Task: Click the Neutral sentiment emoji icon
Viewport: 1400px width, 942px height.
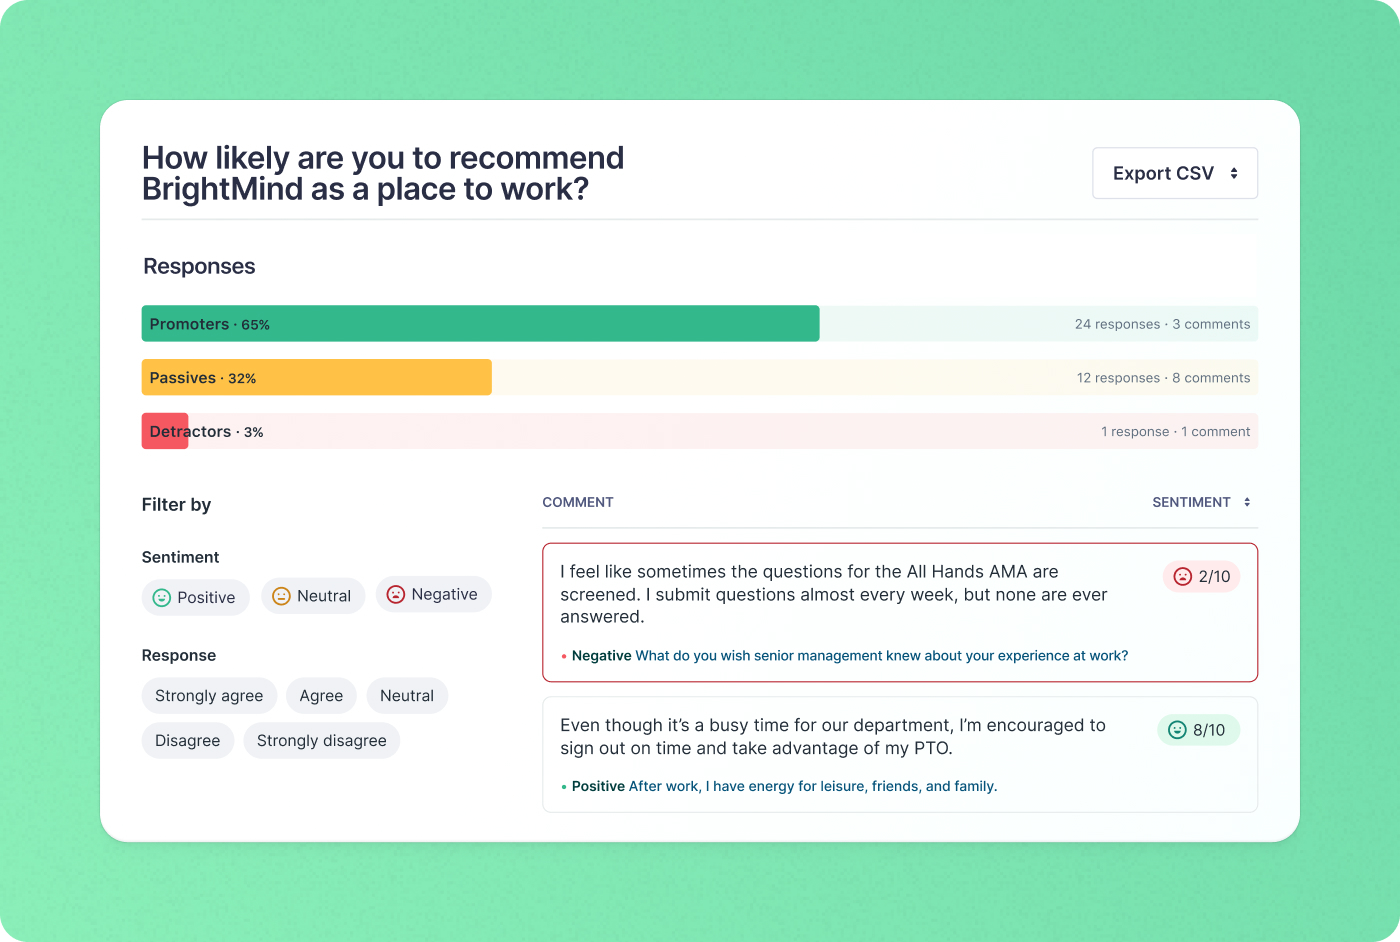Action: pos(280,594)
